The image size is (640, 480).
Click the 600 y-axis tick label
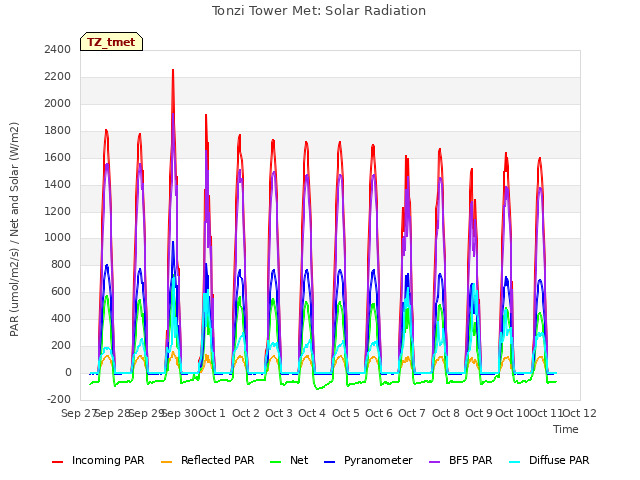pos(61,291)
